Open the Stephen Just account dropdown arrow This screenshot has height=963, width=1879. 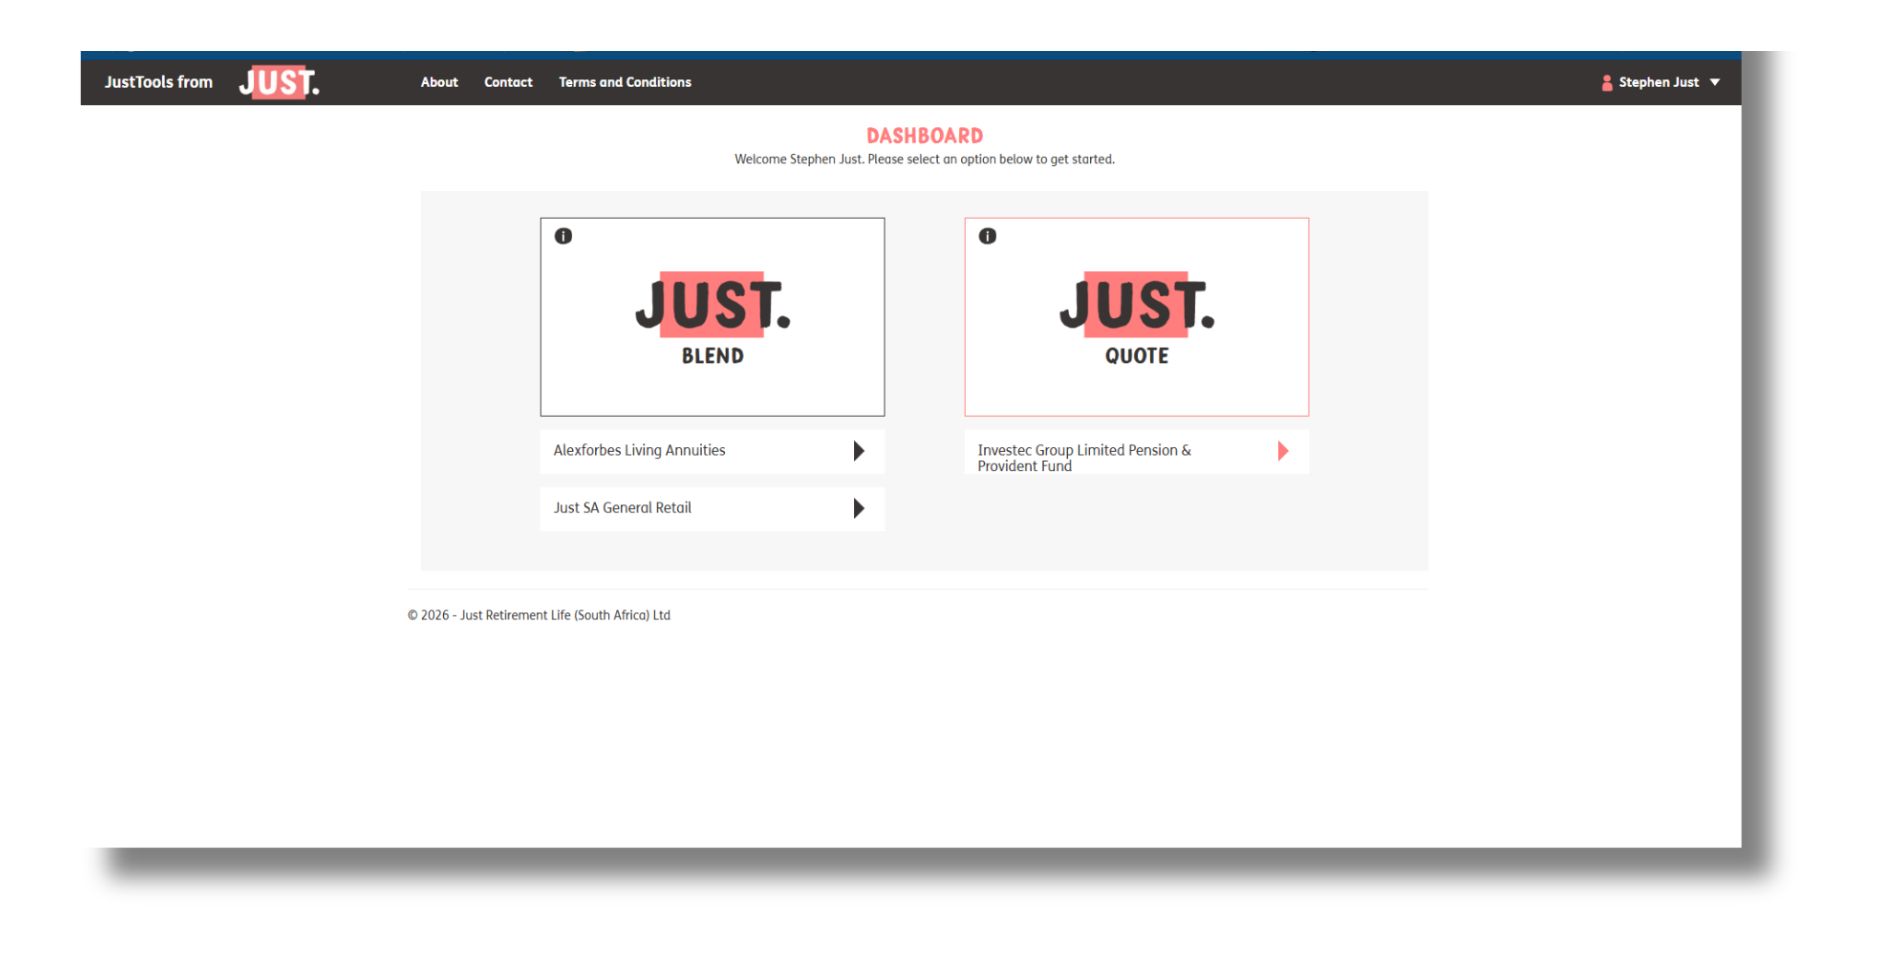click(1715, 83)
